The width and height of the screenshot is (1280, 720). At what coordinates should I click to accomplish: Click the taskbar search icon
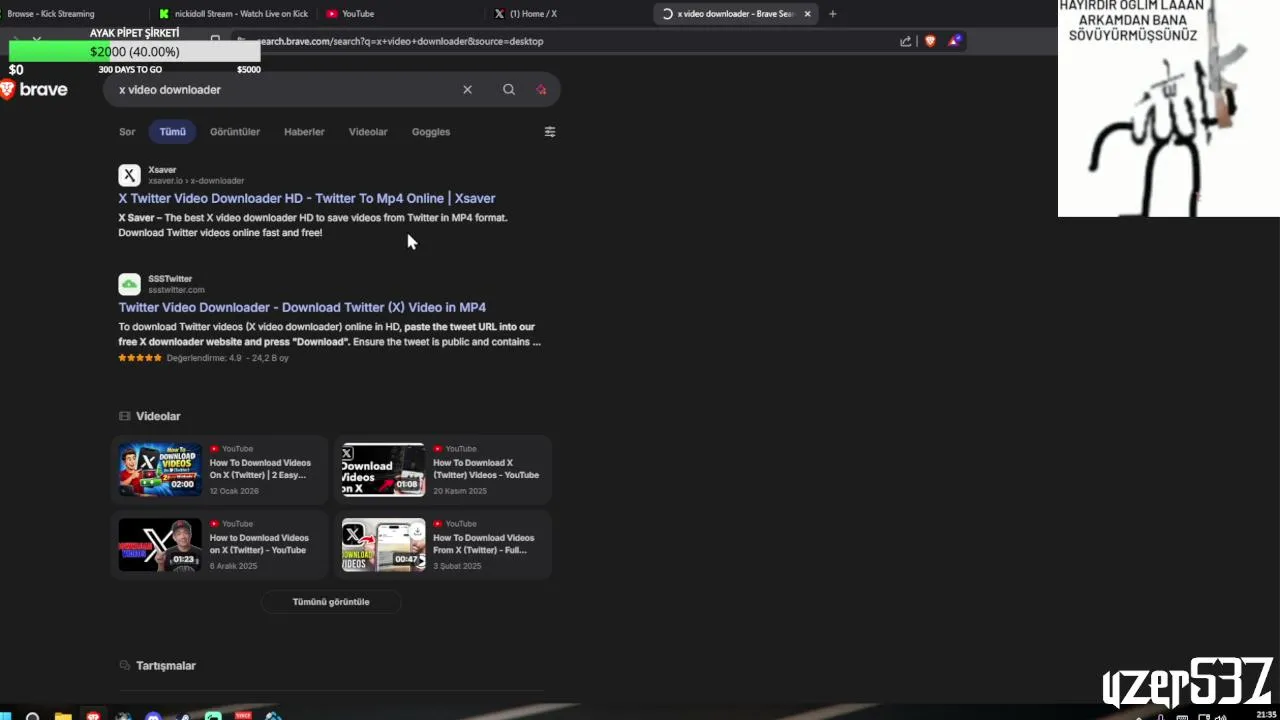click(32, 716)
